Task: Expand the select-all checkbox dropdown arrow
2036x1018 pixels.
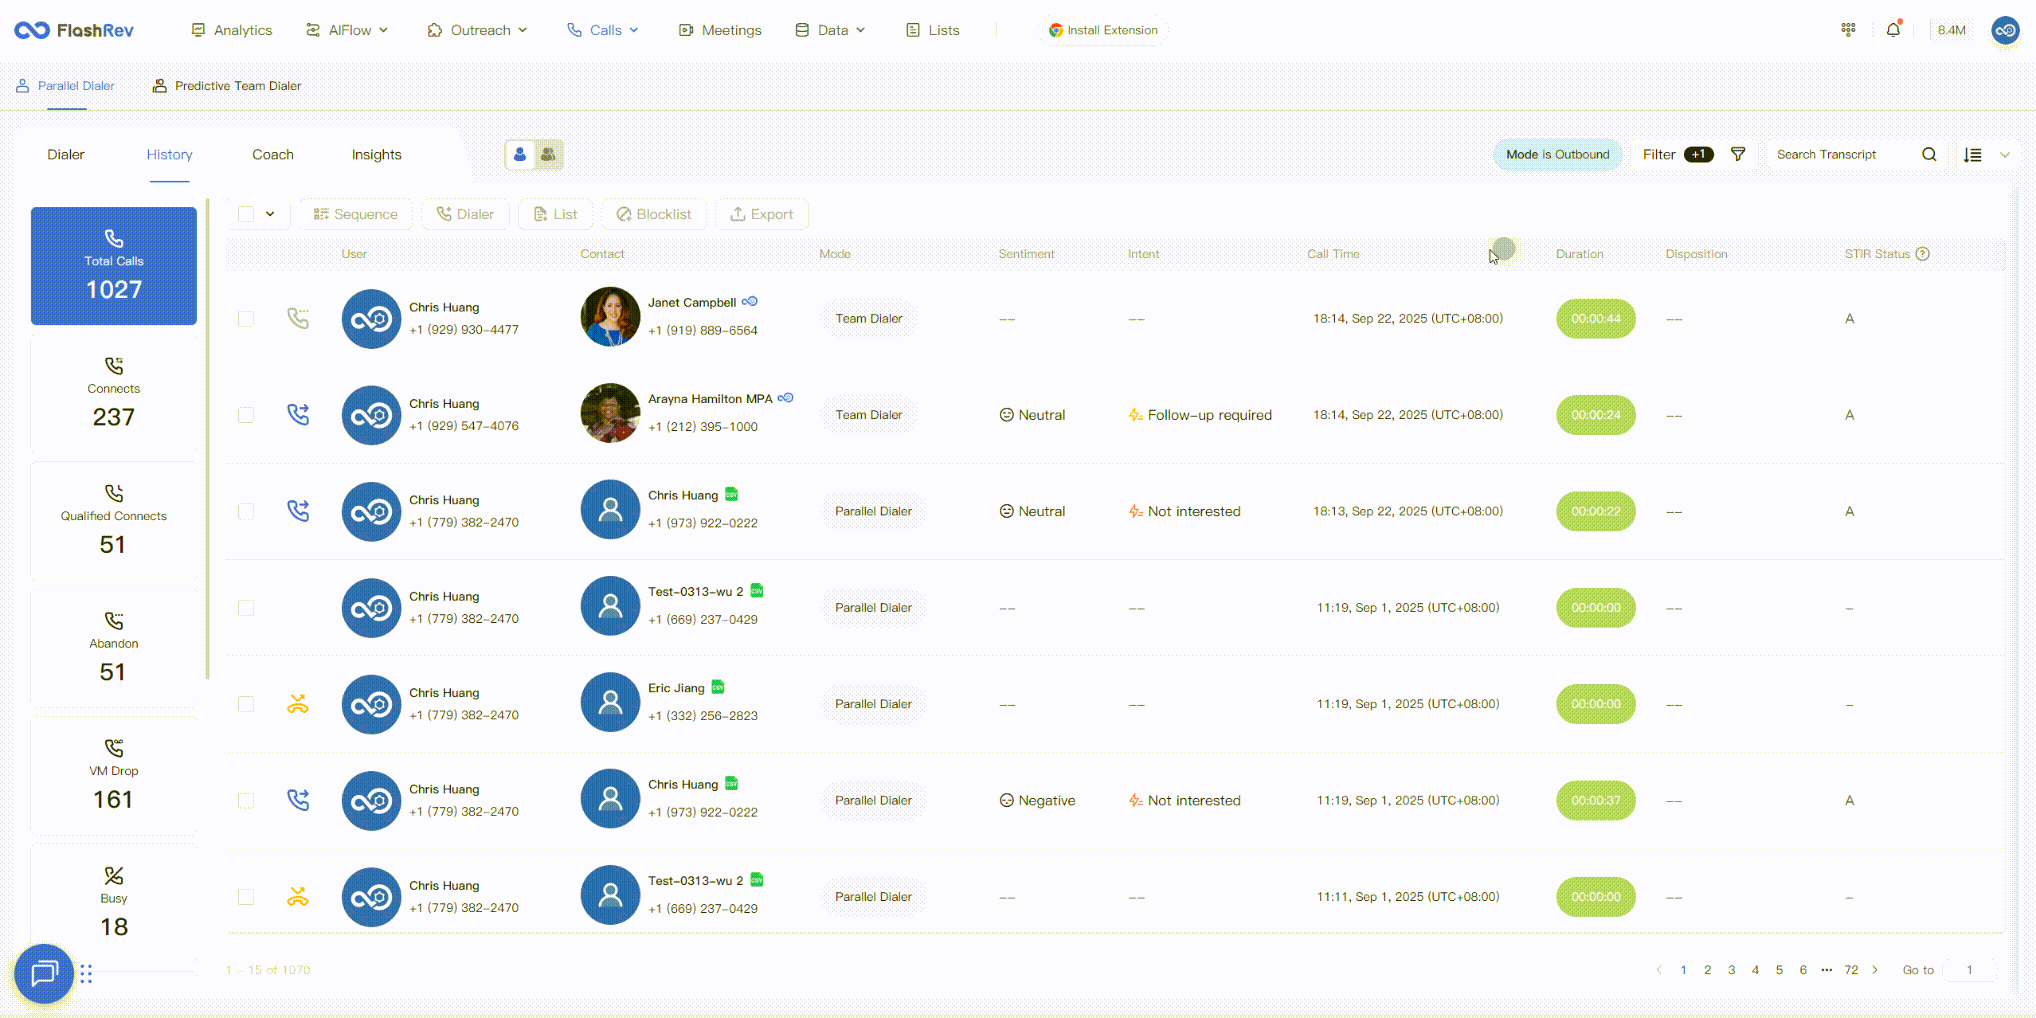Action: point(270,214)
